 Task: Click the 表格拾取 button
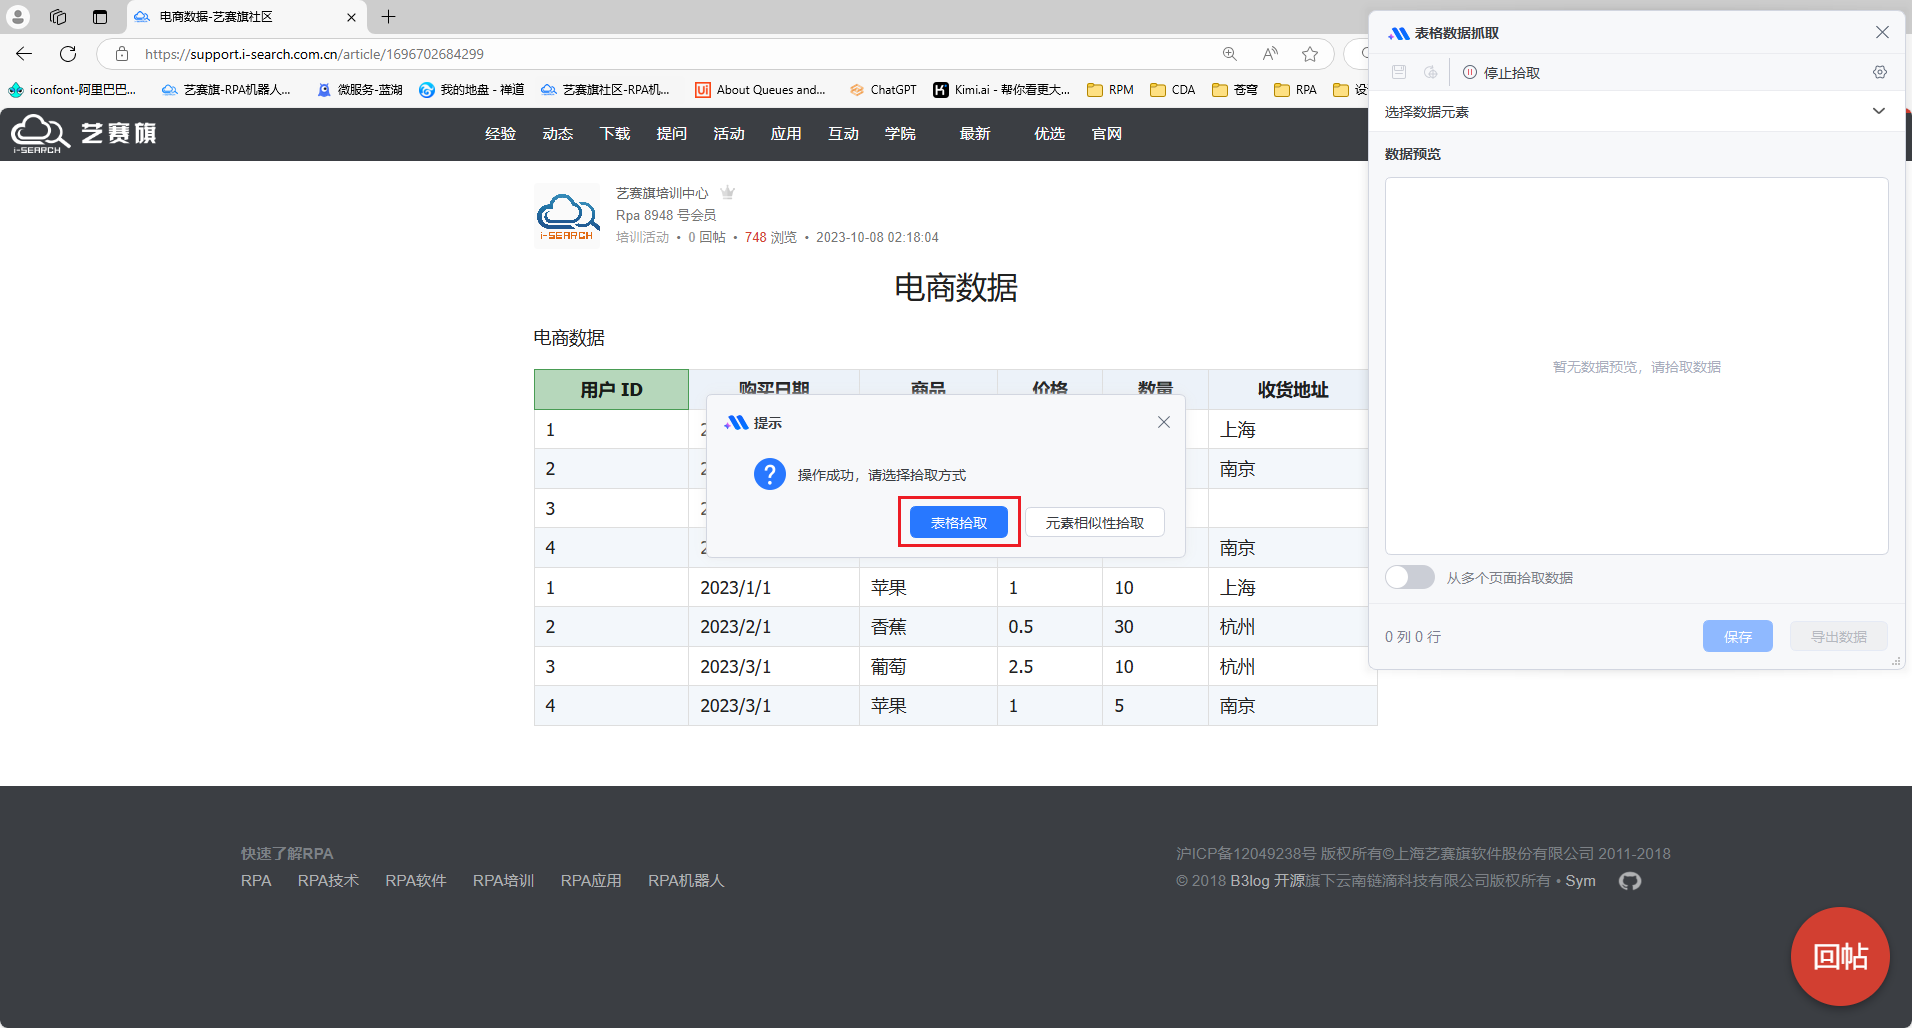(958, 522)
